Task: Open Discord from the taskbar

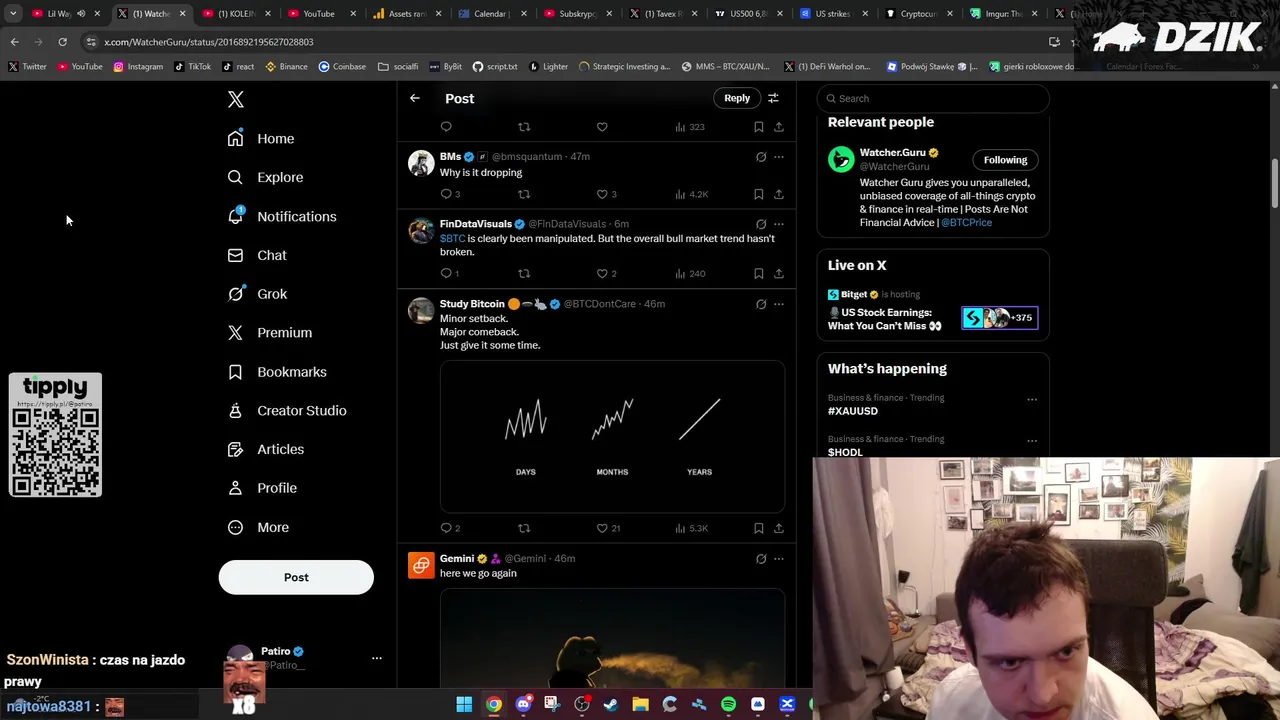Action: (523, 704)
